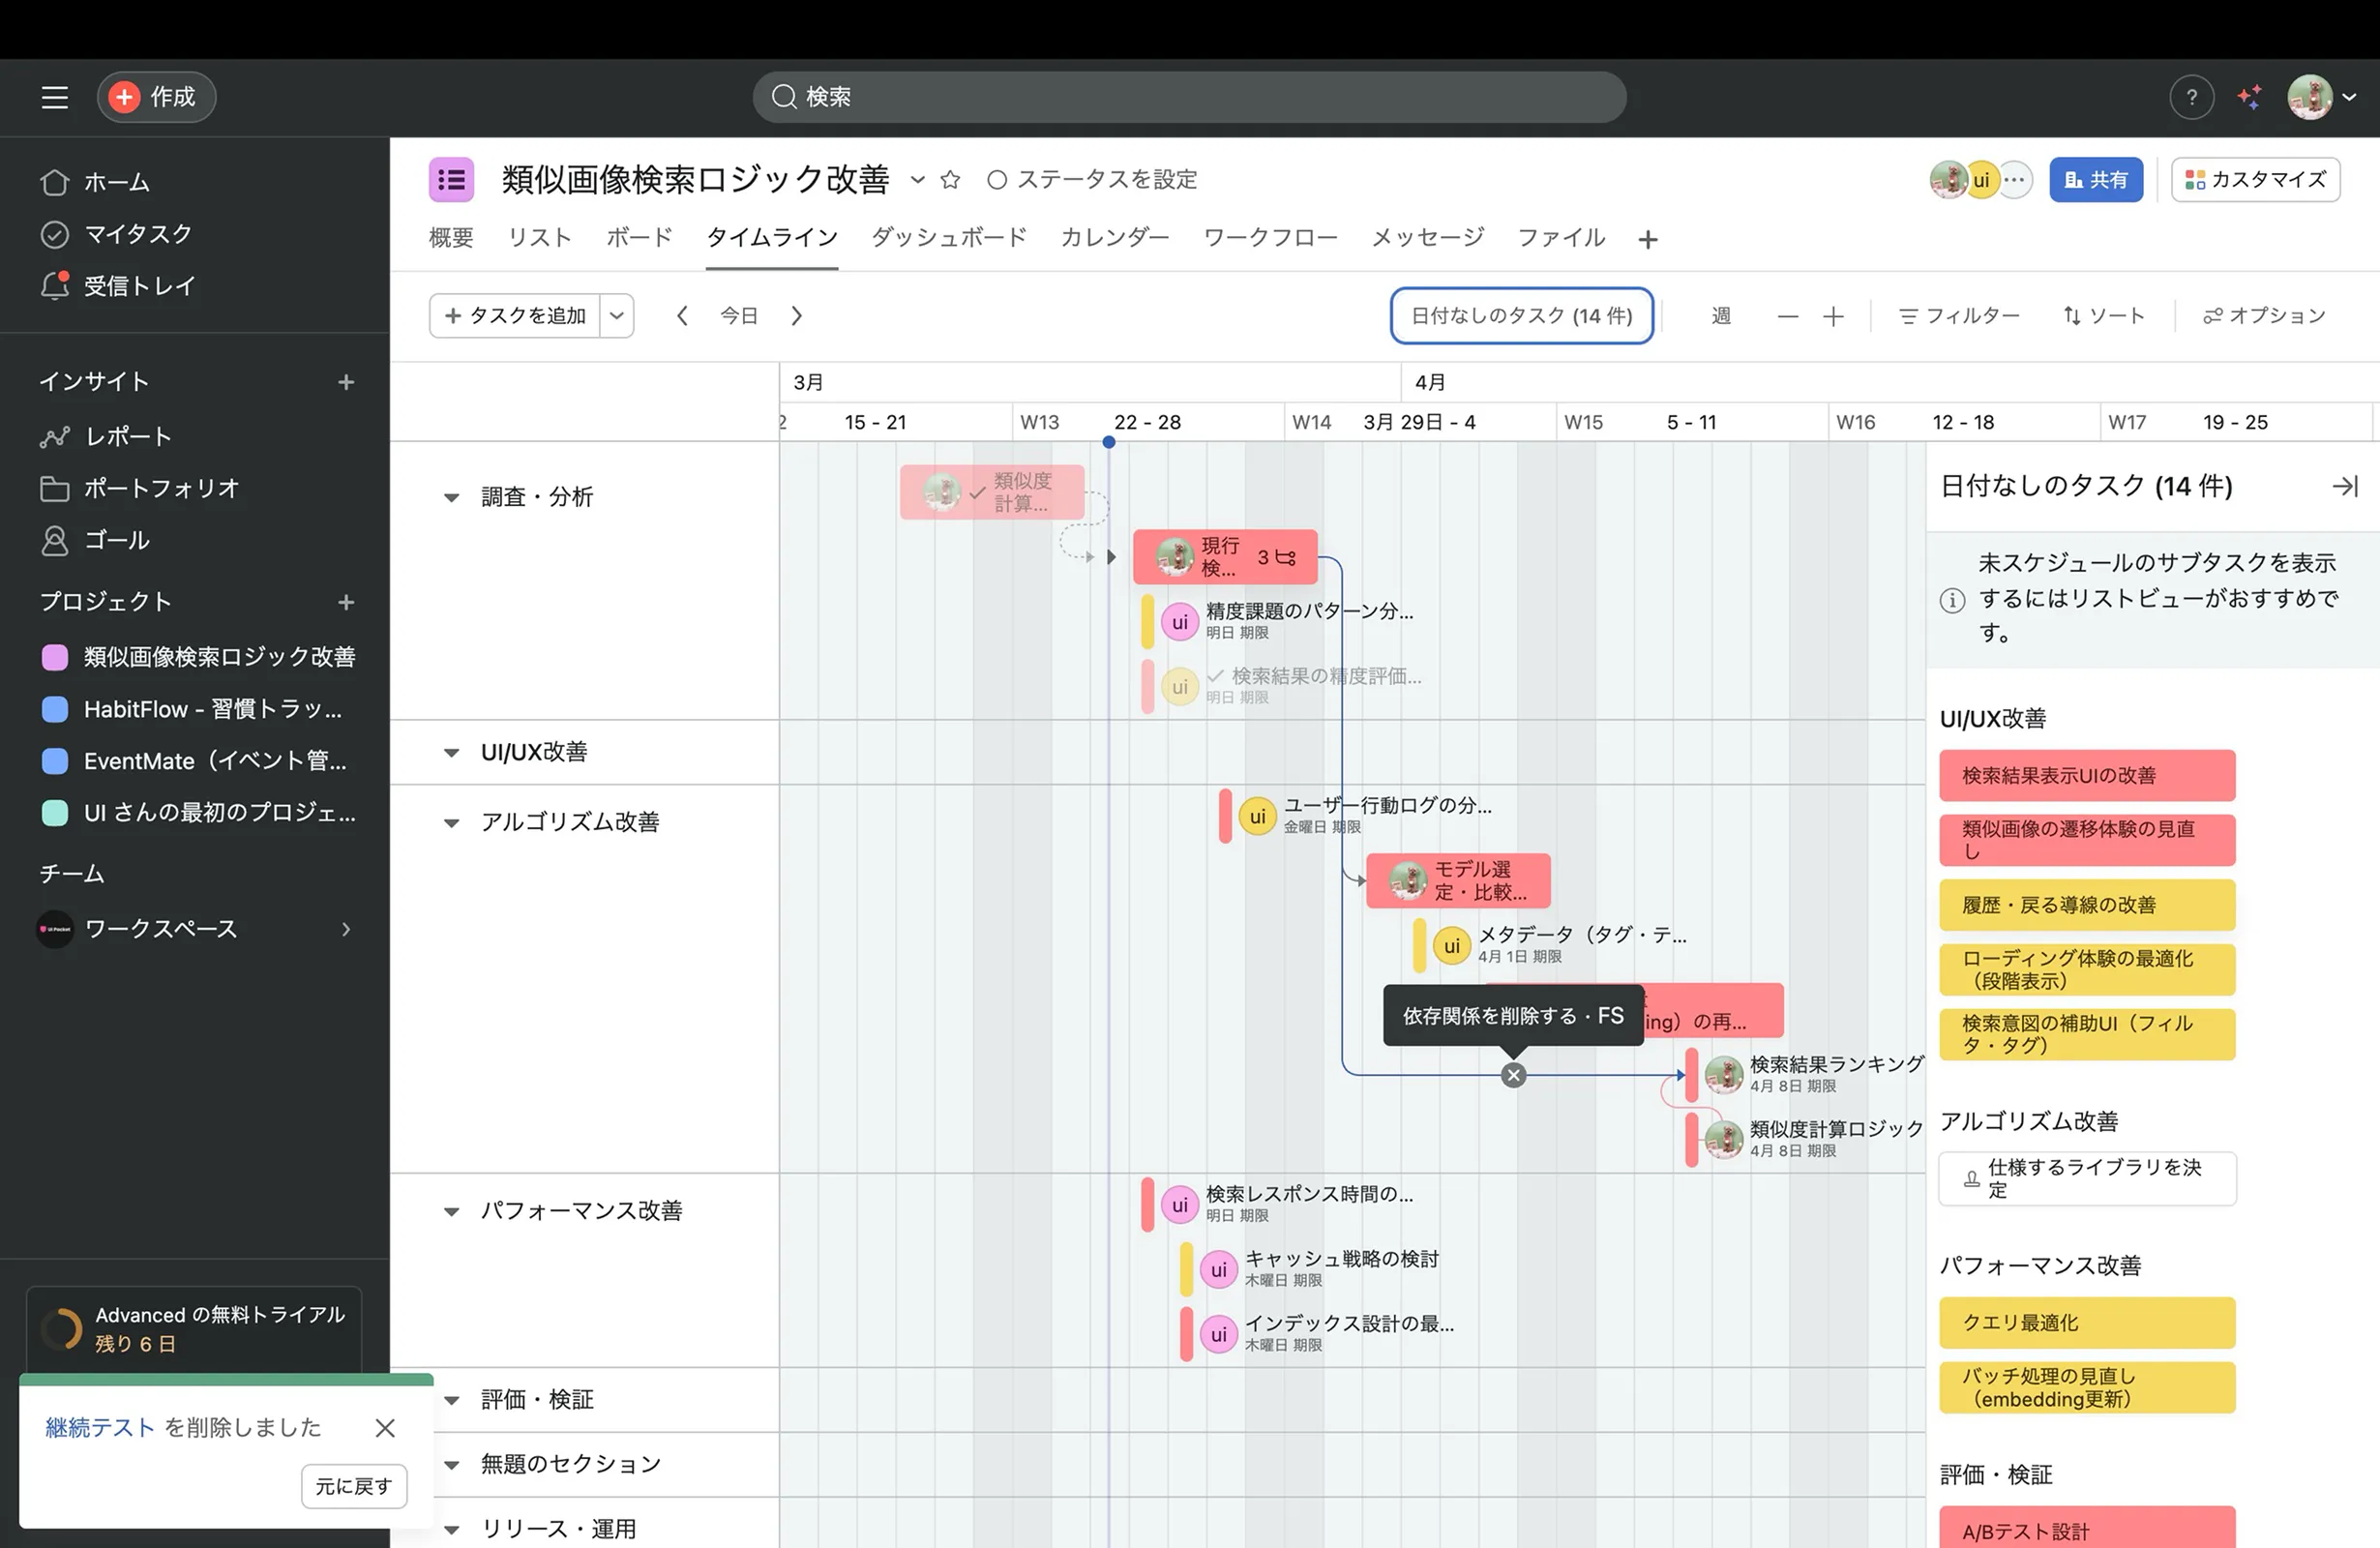Open the レポート section
The image size is (2380, 1548).
pos(128,436)
